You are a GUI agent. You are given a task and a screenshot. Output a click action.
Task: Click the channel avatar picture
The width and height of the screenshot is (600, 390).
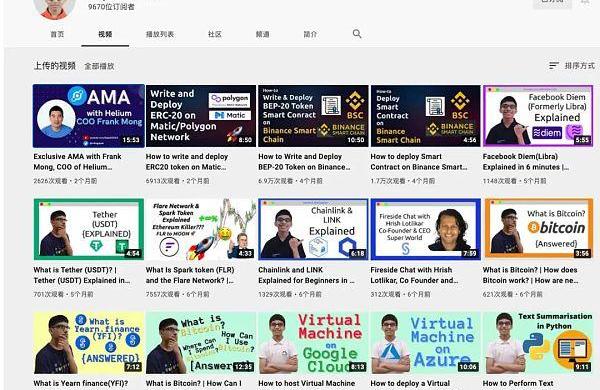pos(54,8)
